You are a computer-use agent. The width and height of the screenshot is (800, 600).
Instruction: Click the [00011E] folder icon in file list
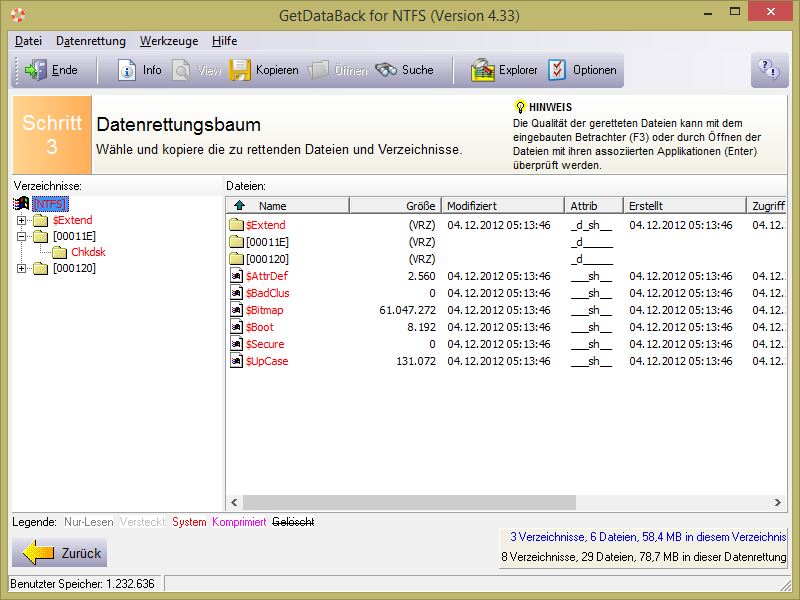coord(236,242)
